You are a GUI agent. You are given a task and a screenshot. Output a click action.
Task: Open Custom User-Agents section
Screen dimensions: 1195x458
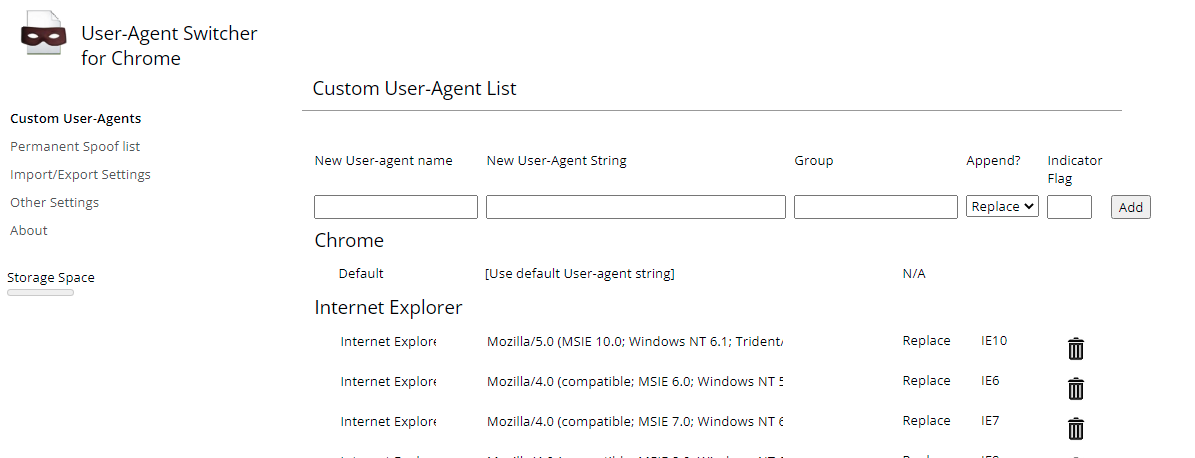point(75,119)
